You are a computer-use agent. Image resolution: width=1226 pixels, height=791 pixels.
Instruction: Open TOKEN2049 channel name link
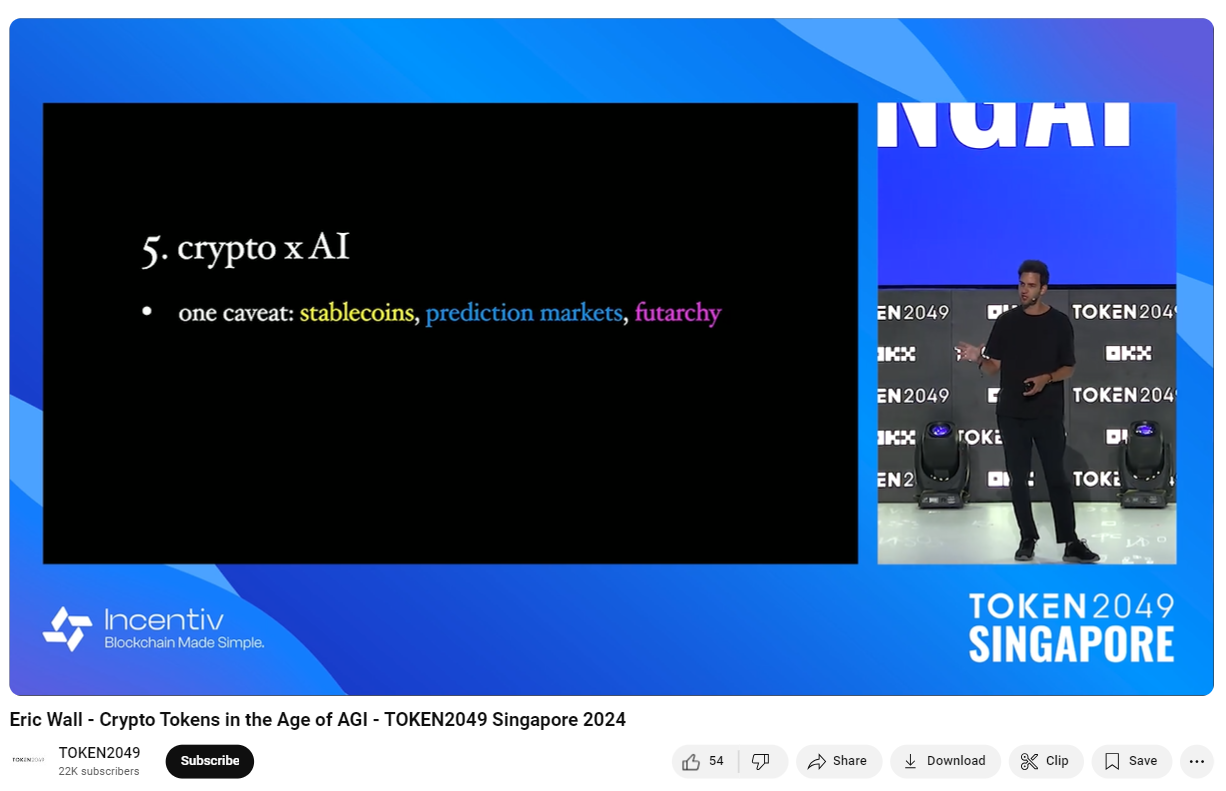(x=99, y=752)
